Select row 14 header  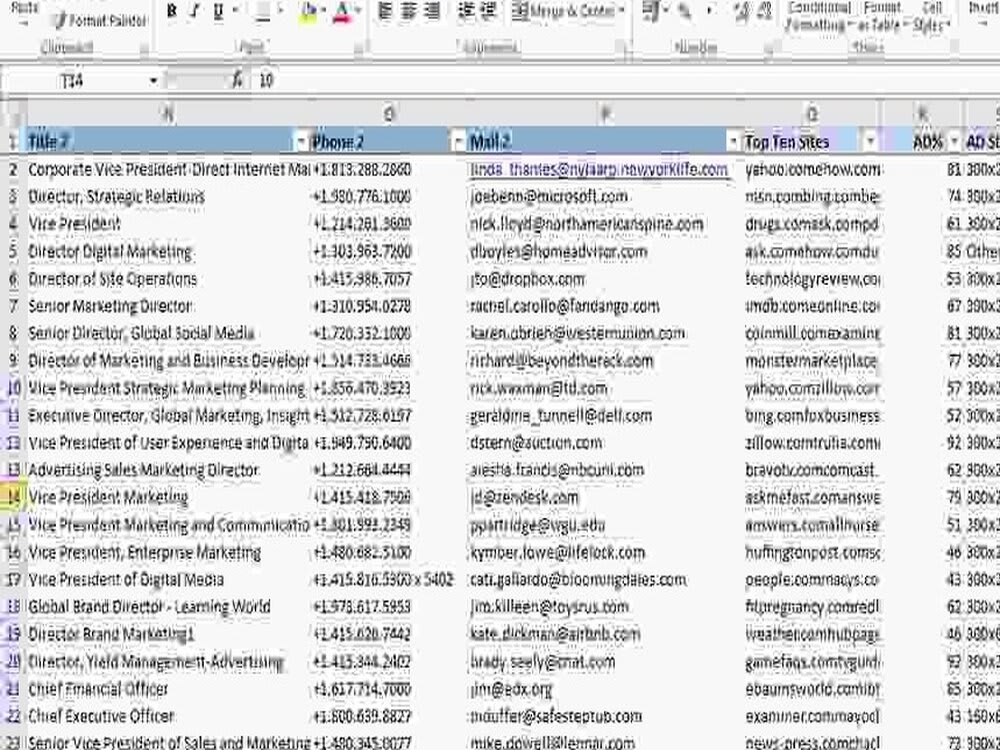[x=13, y=497]
